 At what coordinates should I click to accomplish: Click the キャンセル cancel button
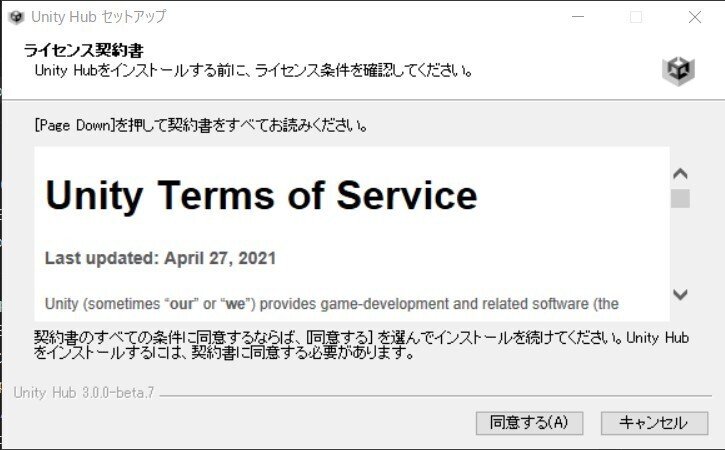click(654, 423)
